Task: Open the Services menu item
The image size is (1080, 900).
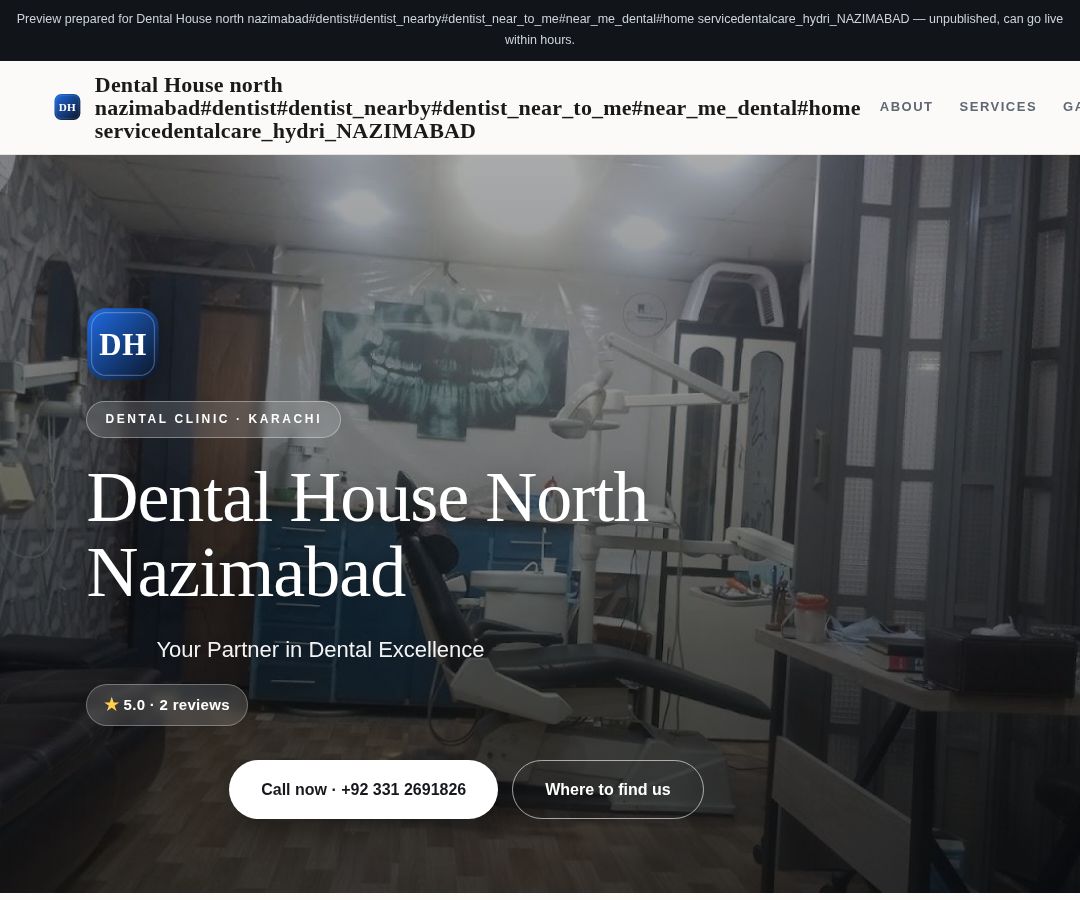Action: pyautogui.click(x=997, y=107)
